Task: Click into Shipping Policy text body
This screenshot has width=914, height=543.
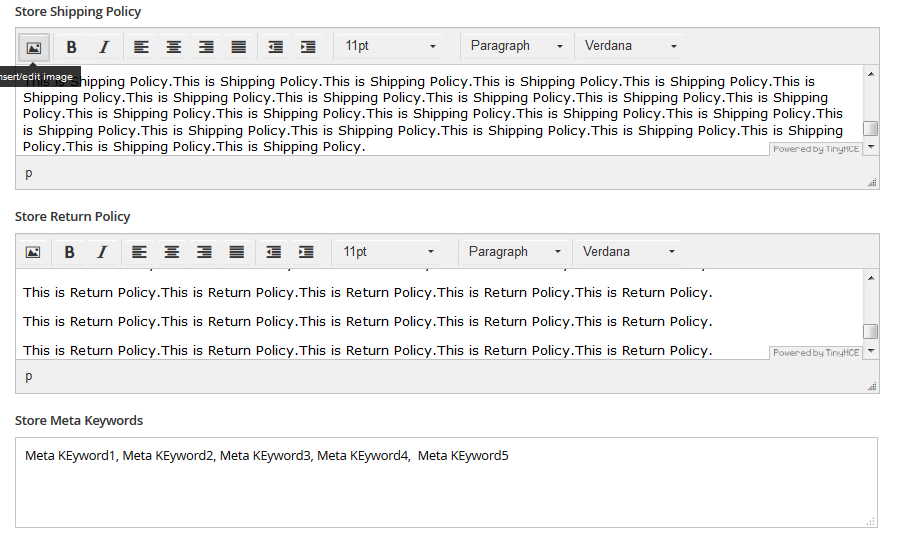Action: point(440,110)
